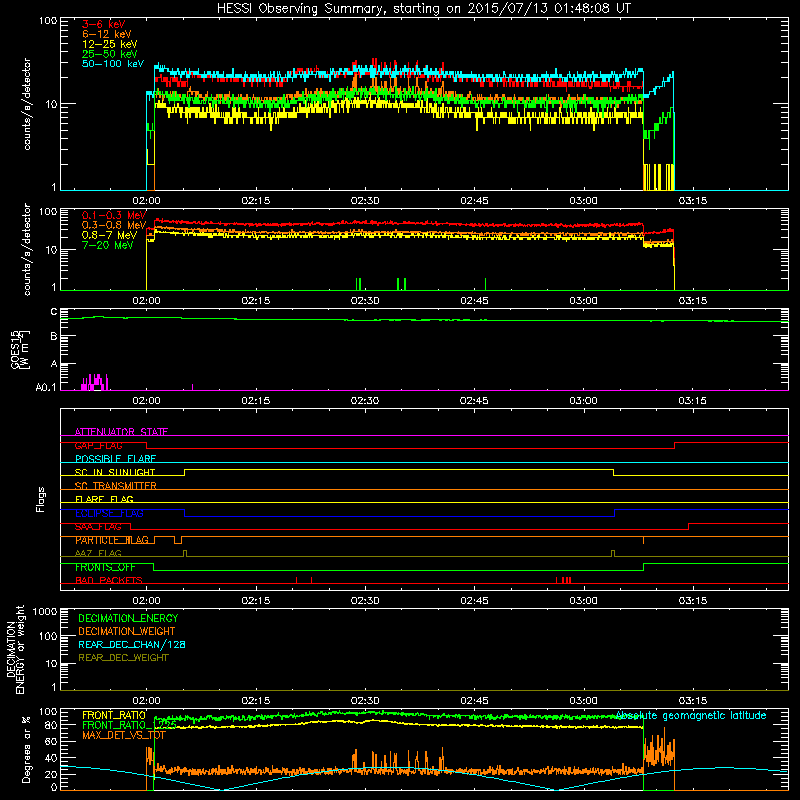This screenshot has height=800, width=800.
Task: Click the MAX_DET_VS_TOT legend label
Action: pos(124,735)
